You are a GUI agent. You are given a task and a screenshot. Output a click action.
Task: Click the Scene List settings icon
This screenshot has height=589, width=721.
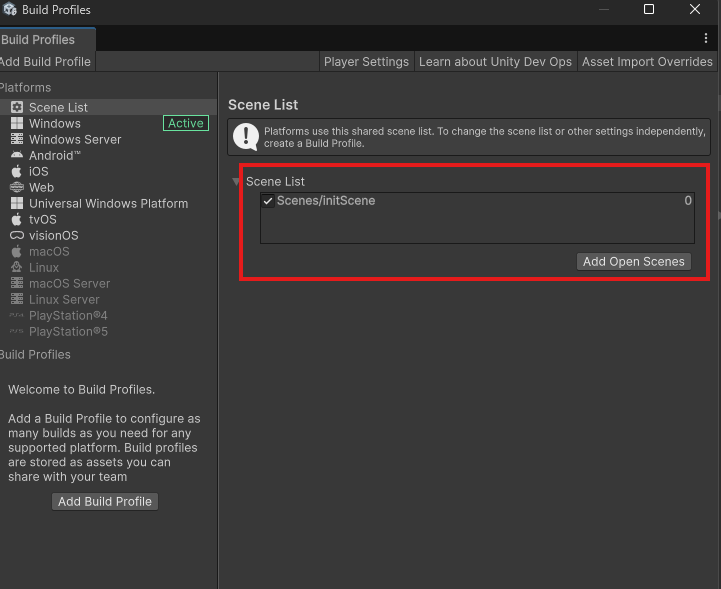click(x=17, y=107)
